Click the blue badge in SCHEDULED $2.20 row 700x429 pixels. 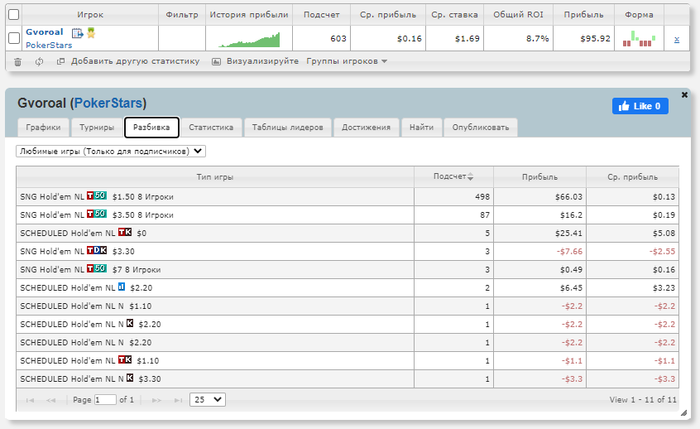click(121, 287)
